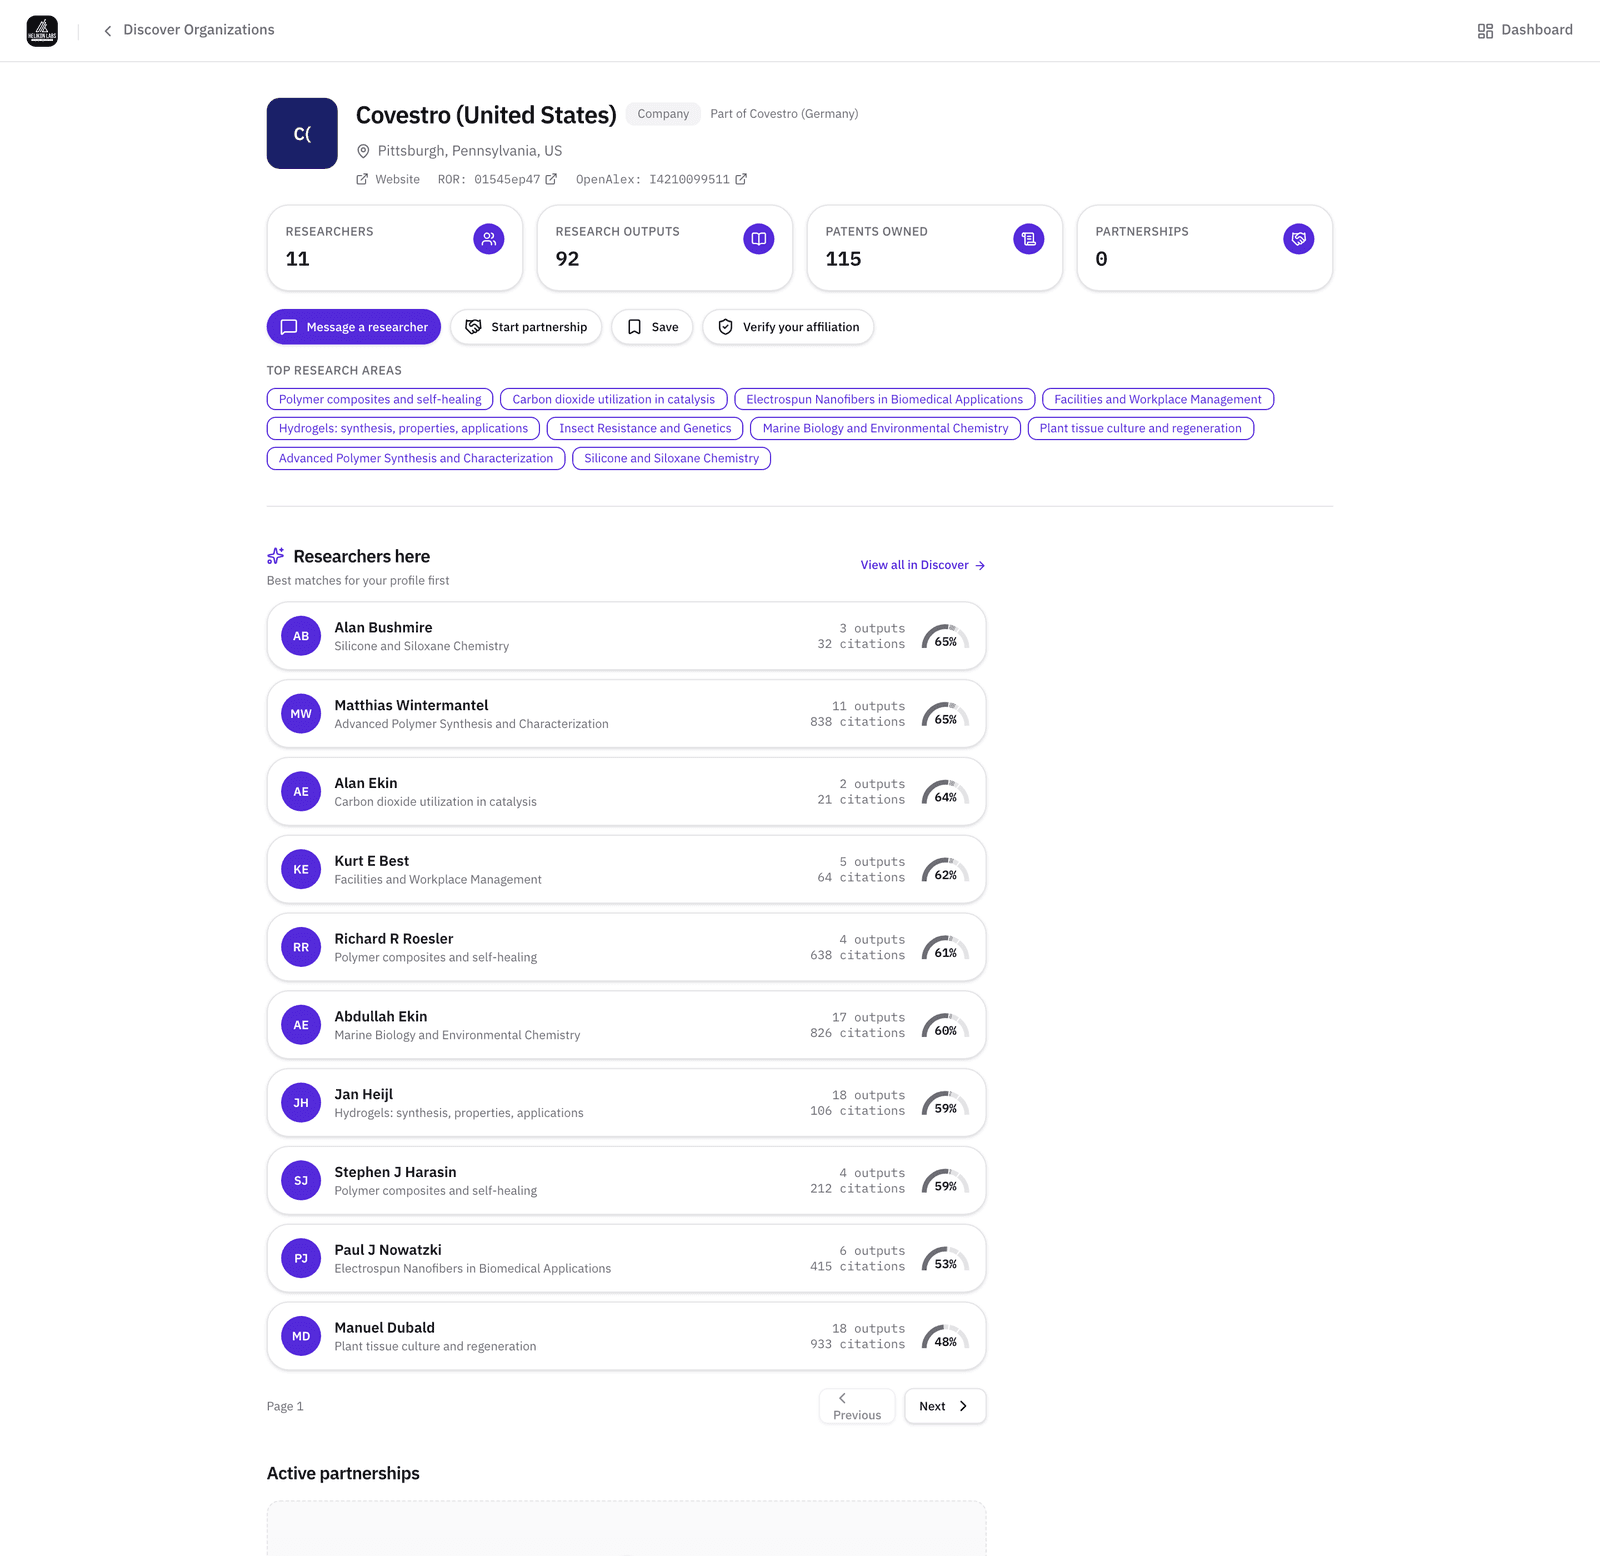Screen dimensions: 1600x1556
Task: Select Advanced Polymer Synthesis and Characterization tag
Action: point(416,458)
